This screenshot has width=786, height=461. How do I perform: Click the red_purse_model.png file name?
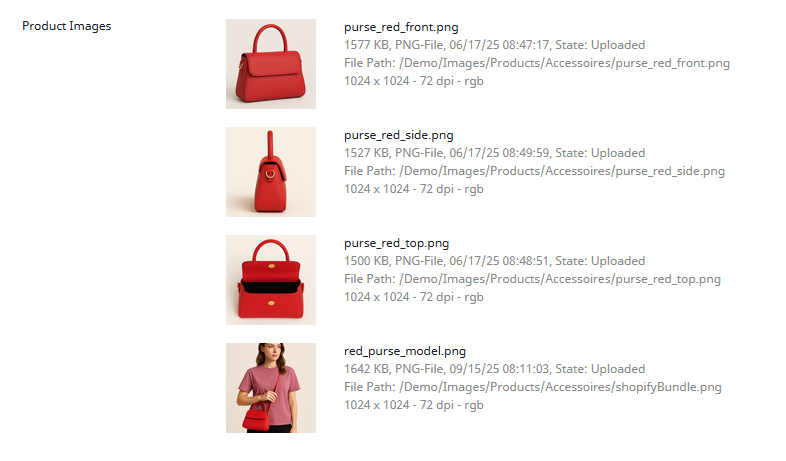coord(405,351)
